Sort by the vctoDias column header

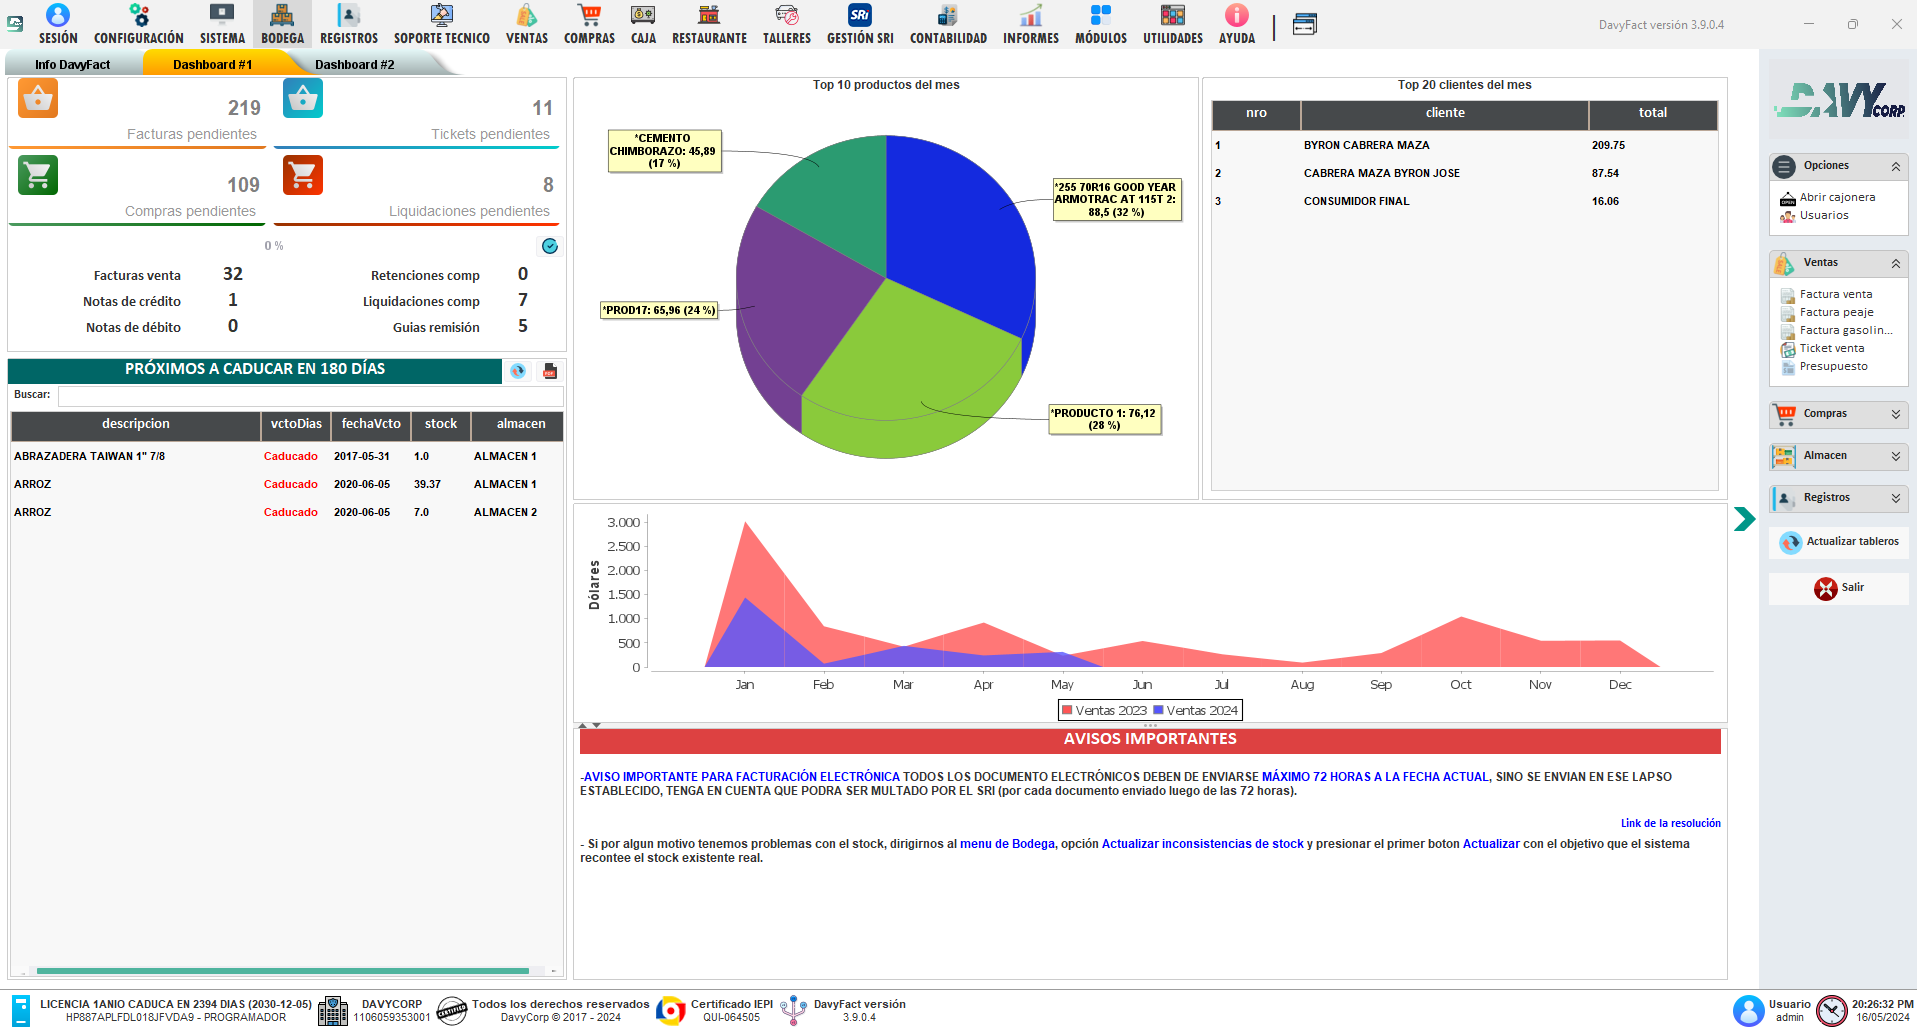point(296,425)
